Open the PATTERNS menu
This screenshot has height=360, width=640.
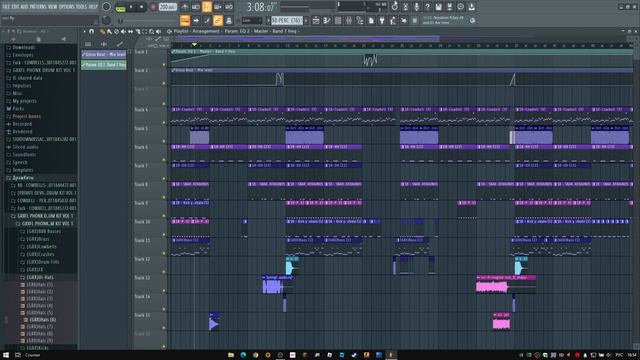38,7
